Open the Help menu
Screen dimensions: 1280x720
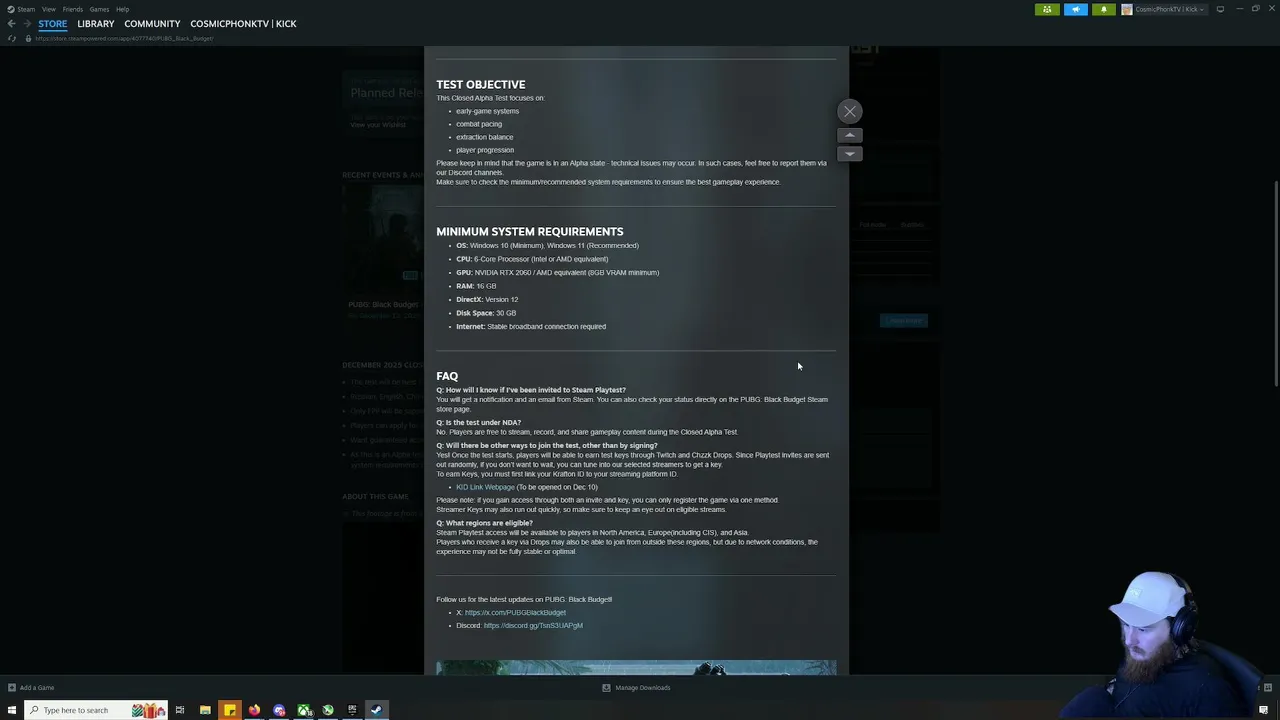122,9
